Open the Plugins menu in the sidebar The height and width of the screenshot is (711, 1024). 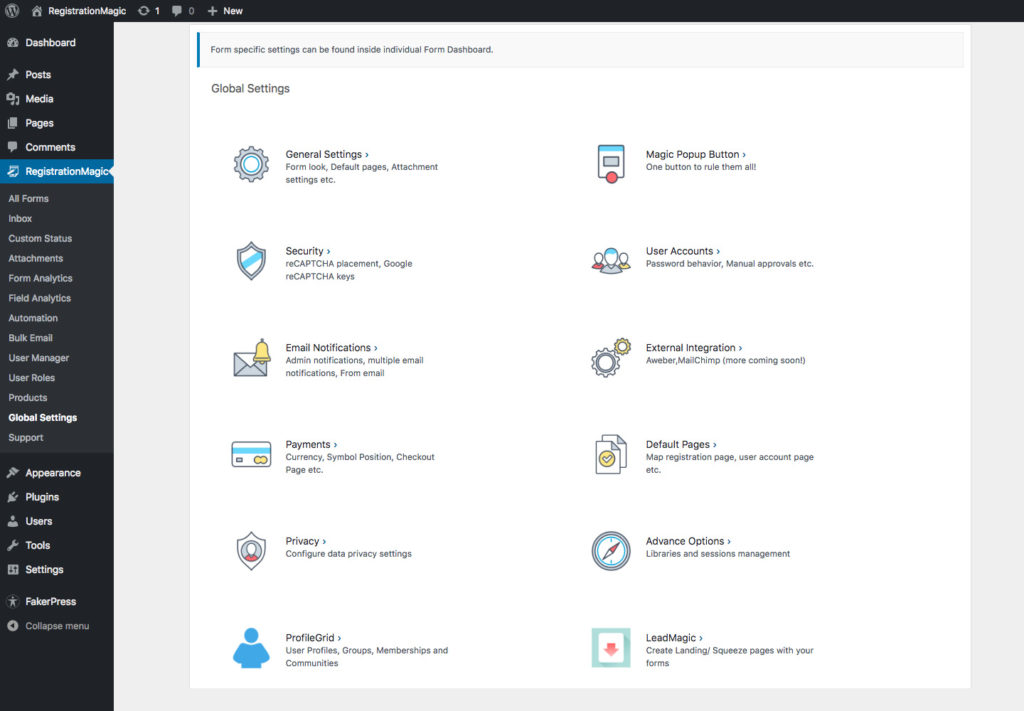42,497
